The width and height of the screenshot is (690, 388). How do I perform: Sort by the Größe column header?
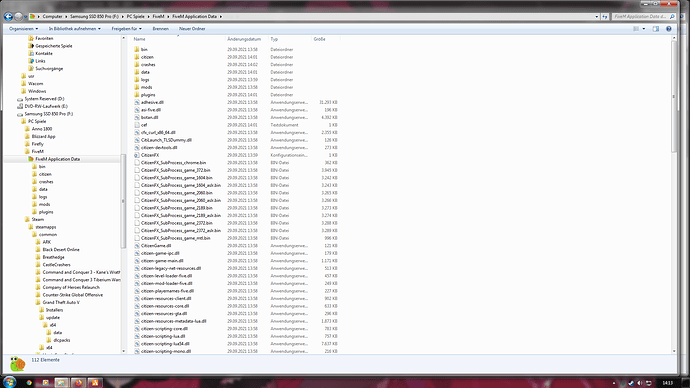(x=319, y=39)
